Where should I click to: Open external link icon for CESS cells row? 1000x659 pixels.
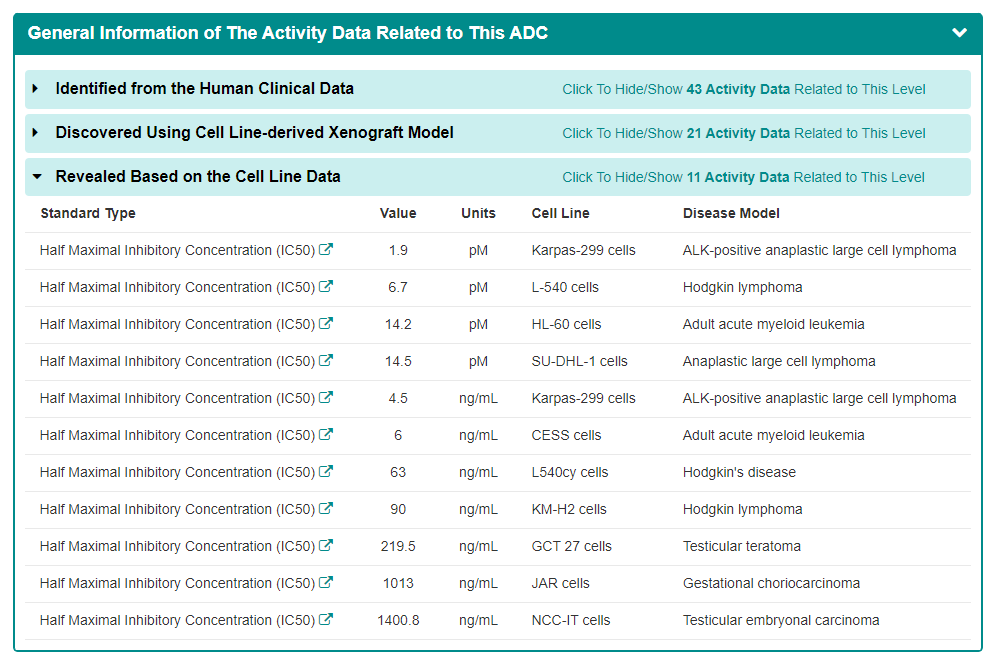326,435
